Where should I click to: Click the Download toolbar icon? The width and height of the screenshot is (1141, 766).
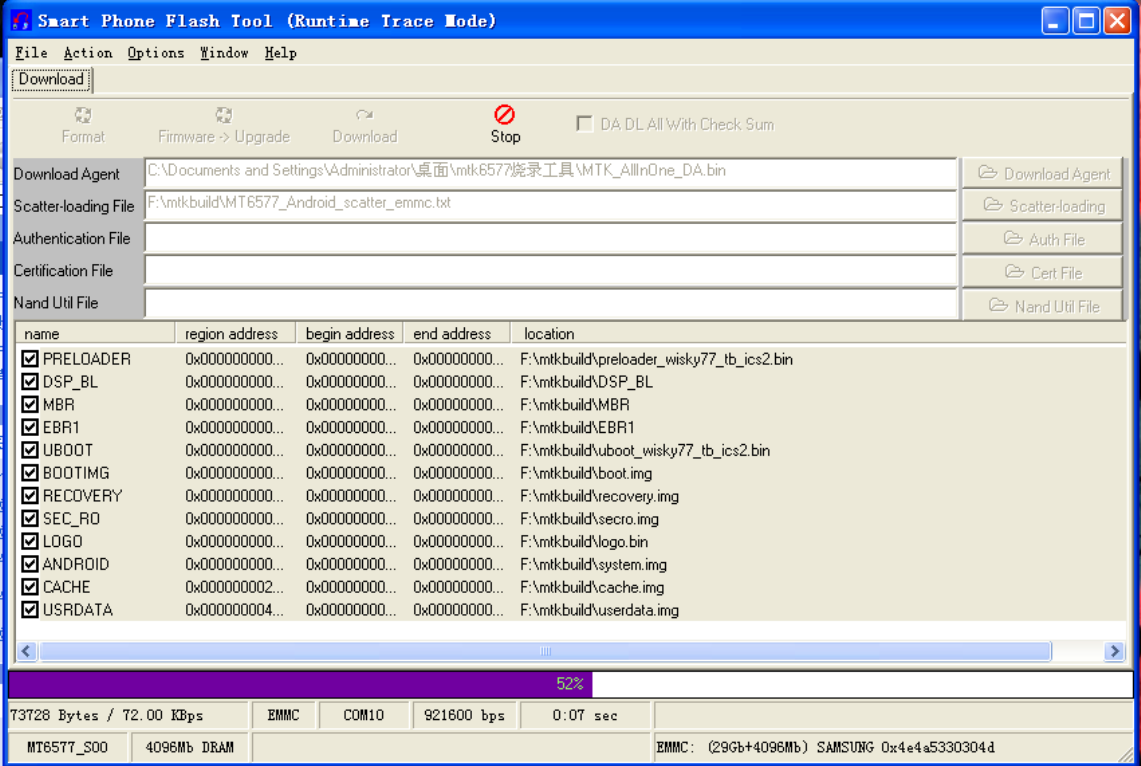coord(365,115)
